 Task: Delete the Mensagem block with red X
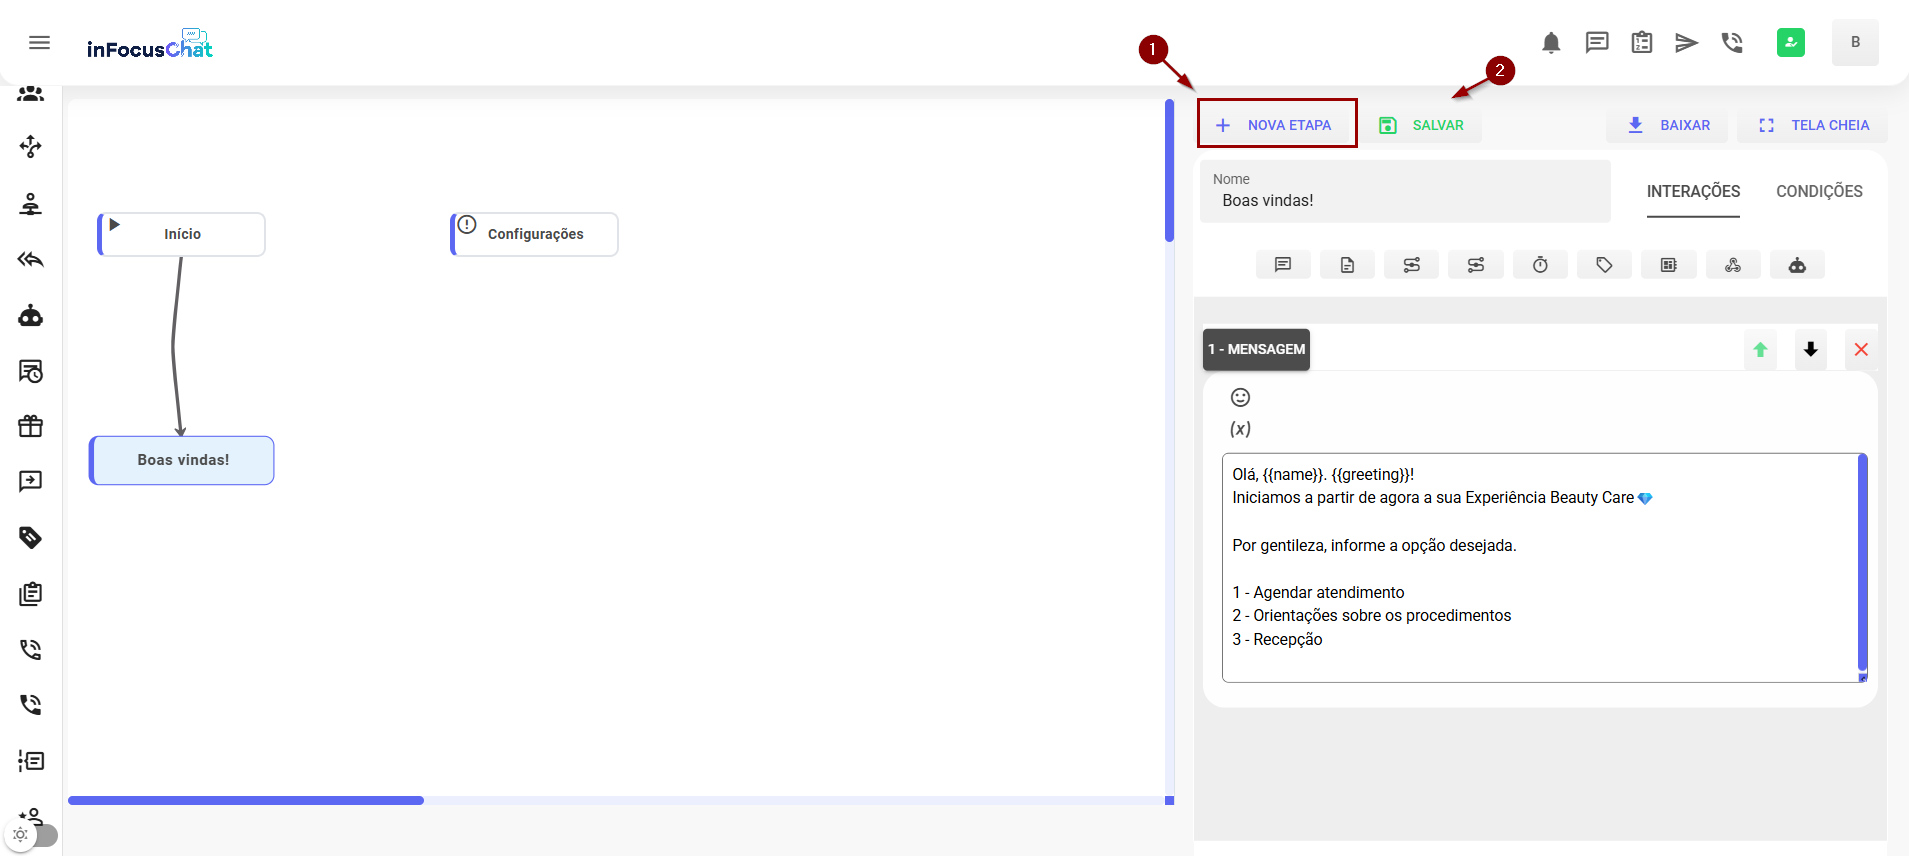click(x=1861, y=350)
